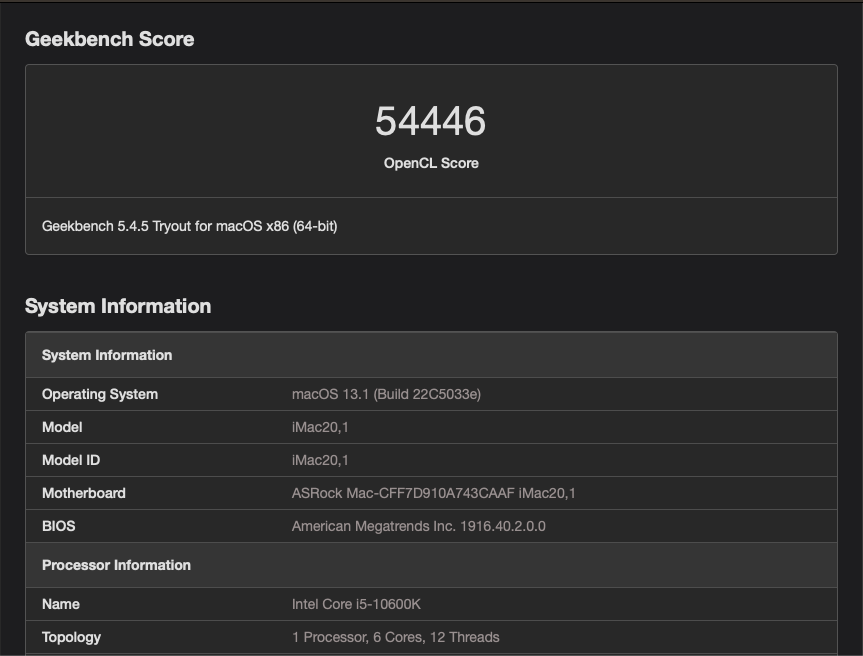Click the Motherboard label
Screen dimensions: 863x656
point(84,493)
